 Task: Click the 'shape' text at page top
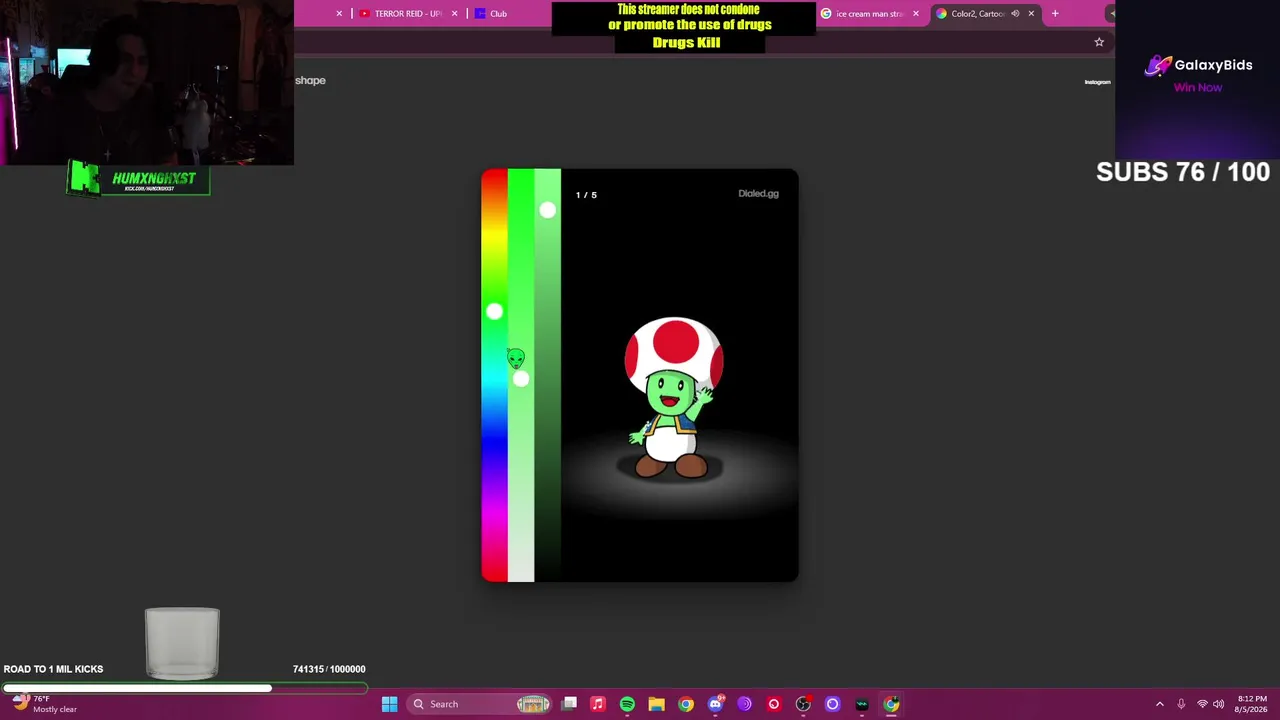click(310, 80)
